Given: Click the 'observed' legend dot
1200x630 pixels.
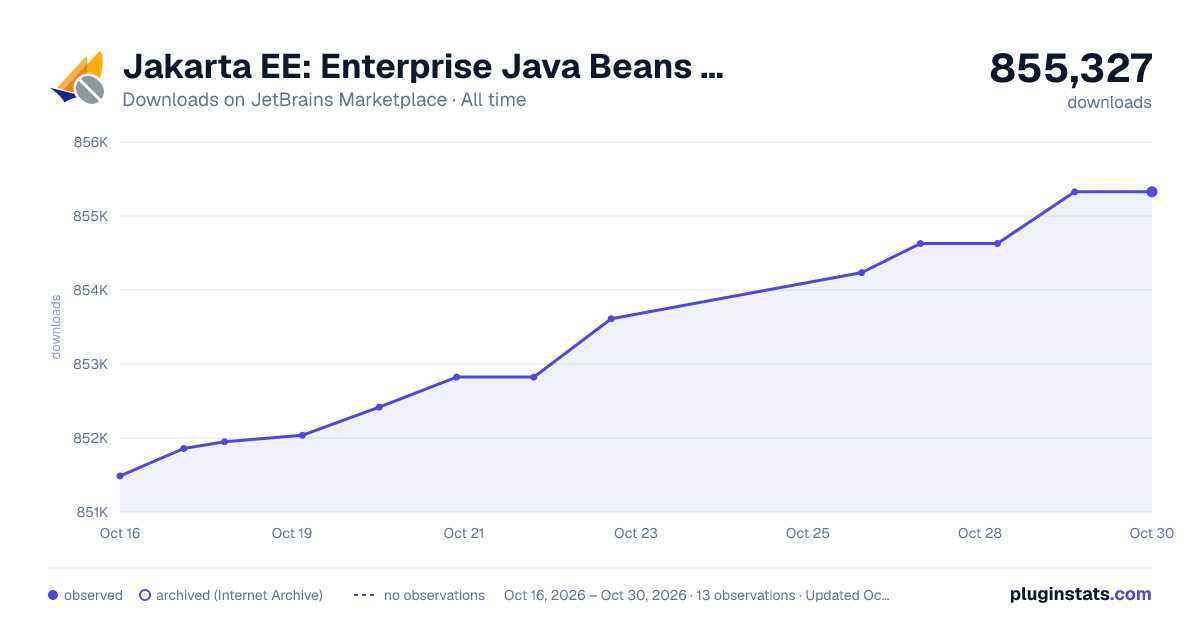Looking at the screenshot, I should click(x=53, y=595).
